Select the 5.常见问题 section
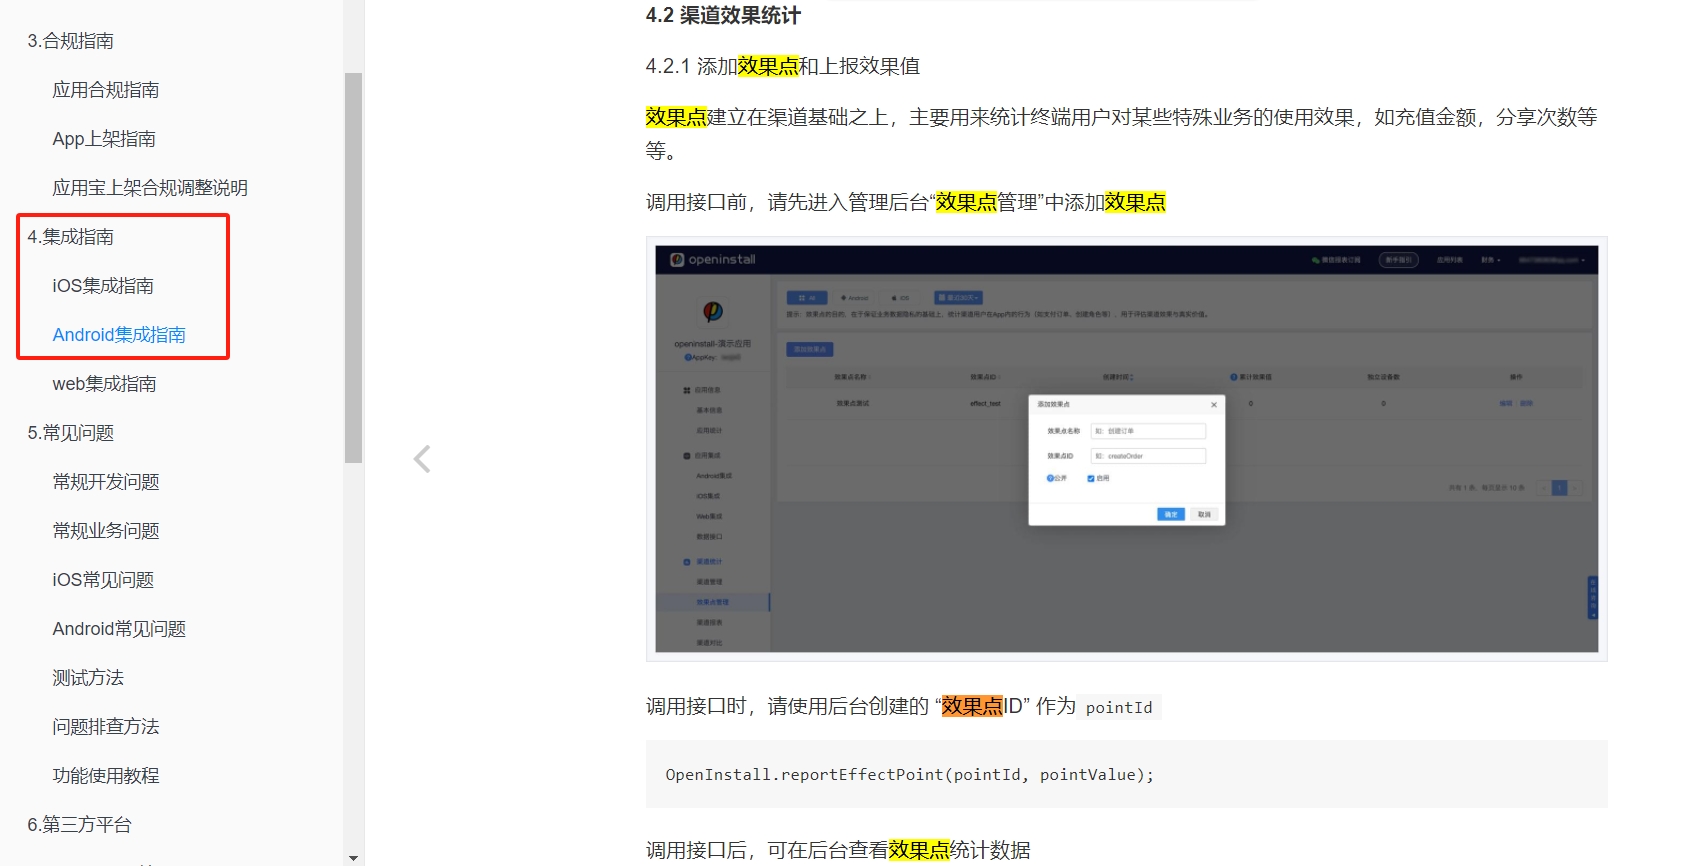This screenshot has width=1684, height=866. pyautogui.click(x=70, y=433)
